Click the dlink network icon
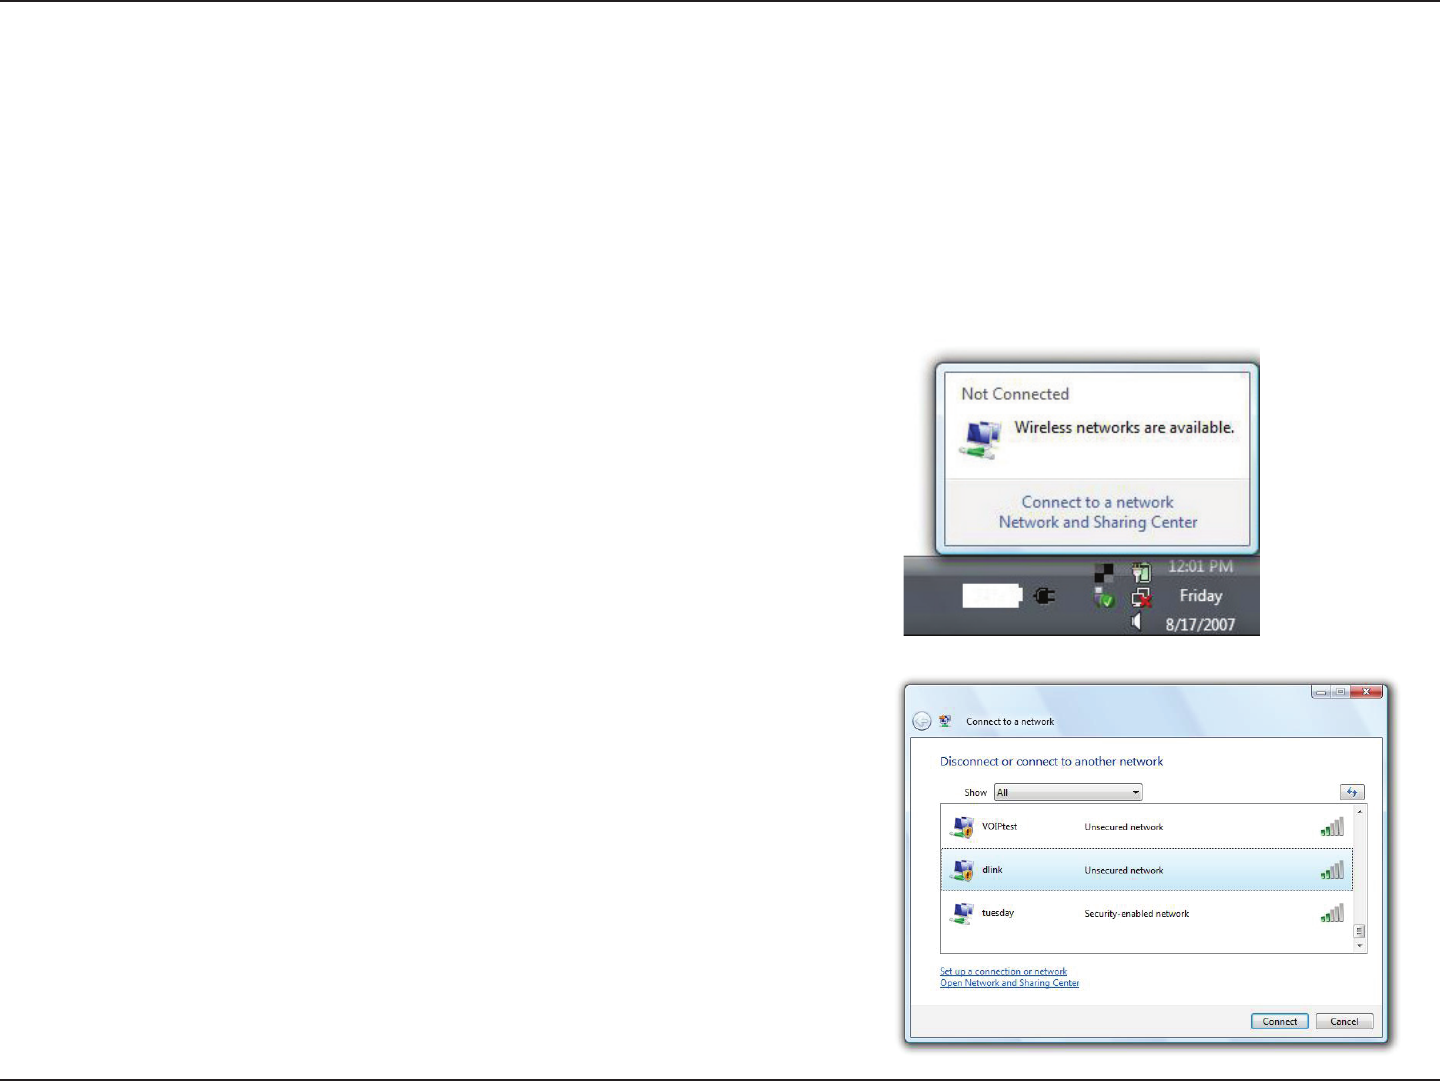Image resolution: width=1440 pixels, height=1081 pixels. [x=962, y=870]
